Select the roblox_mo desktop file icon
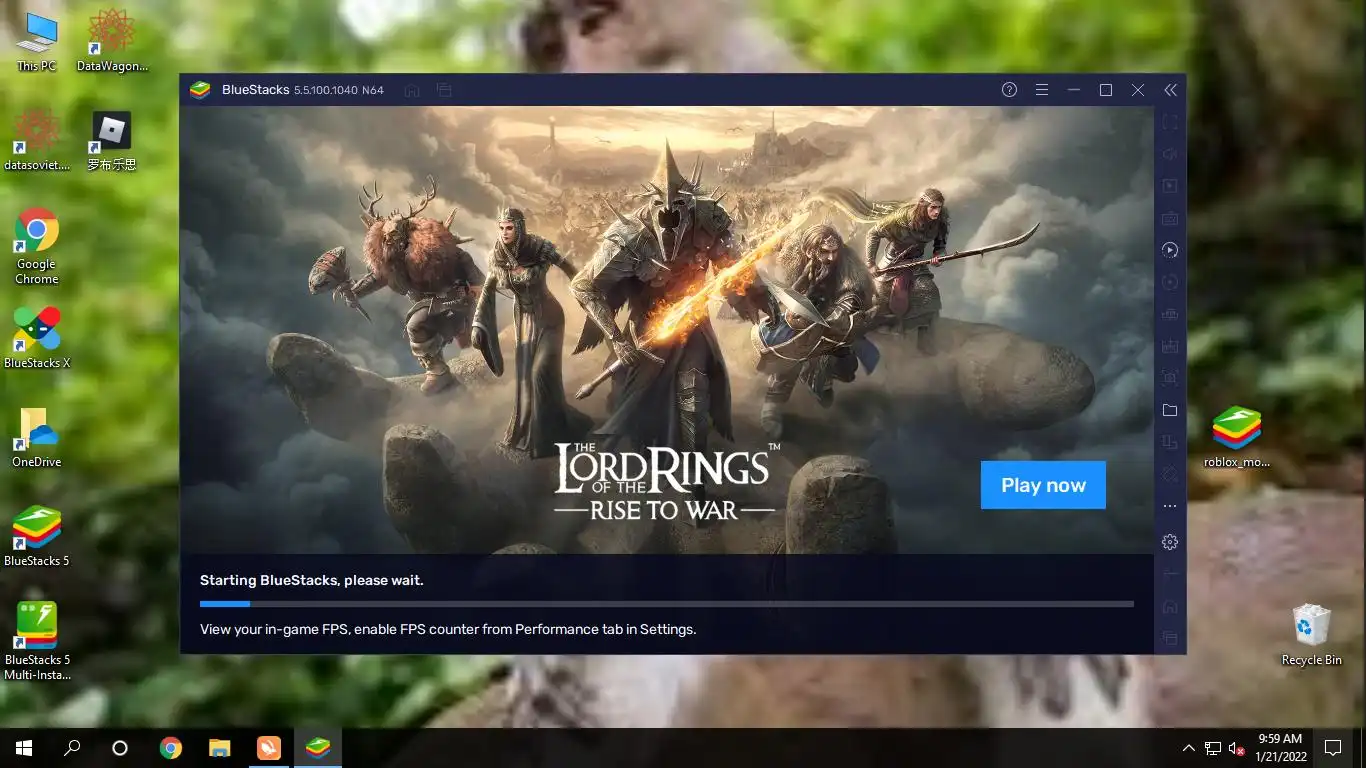This screenshot has height=768, width=1366. coord(1237,437)
